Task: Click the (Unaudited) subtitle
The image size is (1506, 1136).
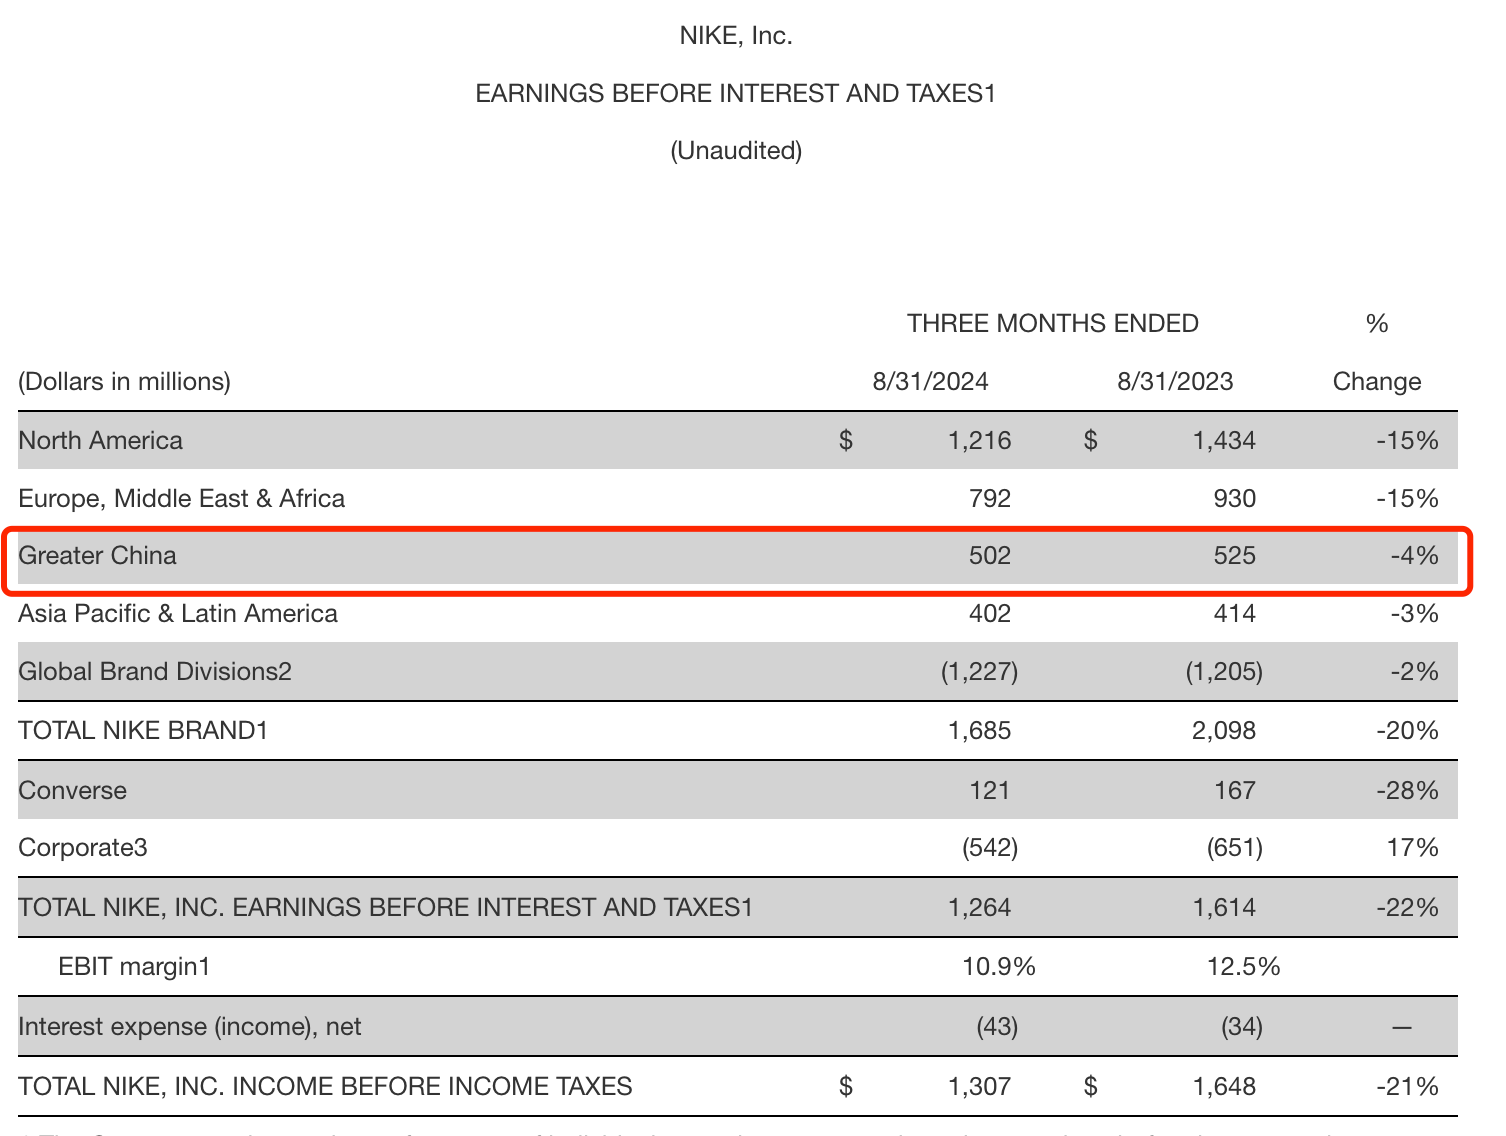Action: 735,151
